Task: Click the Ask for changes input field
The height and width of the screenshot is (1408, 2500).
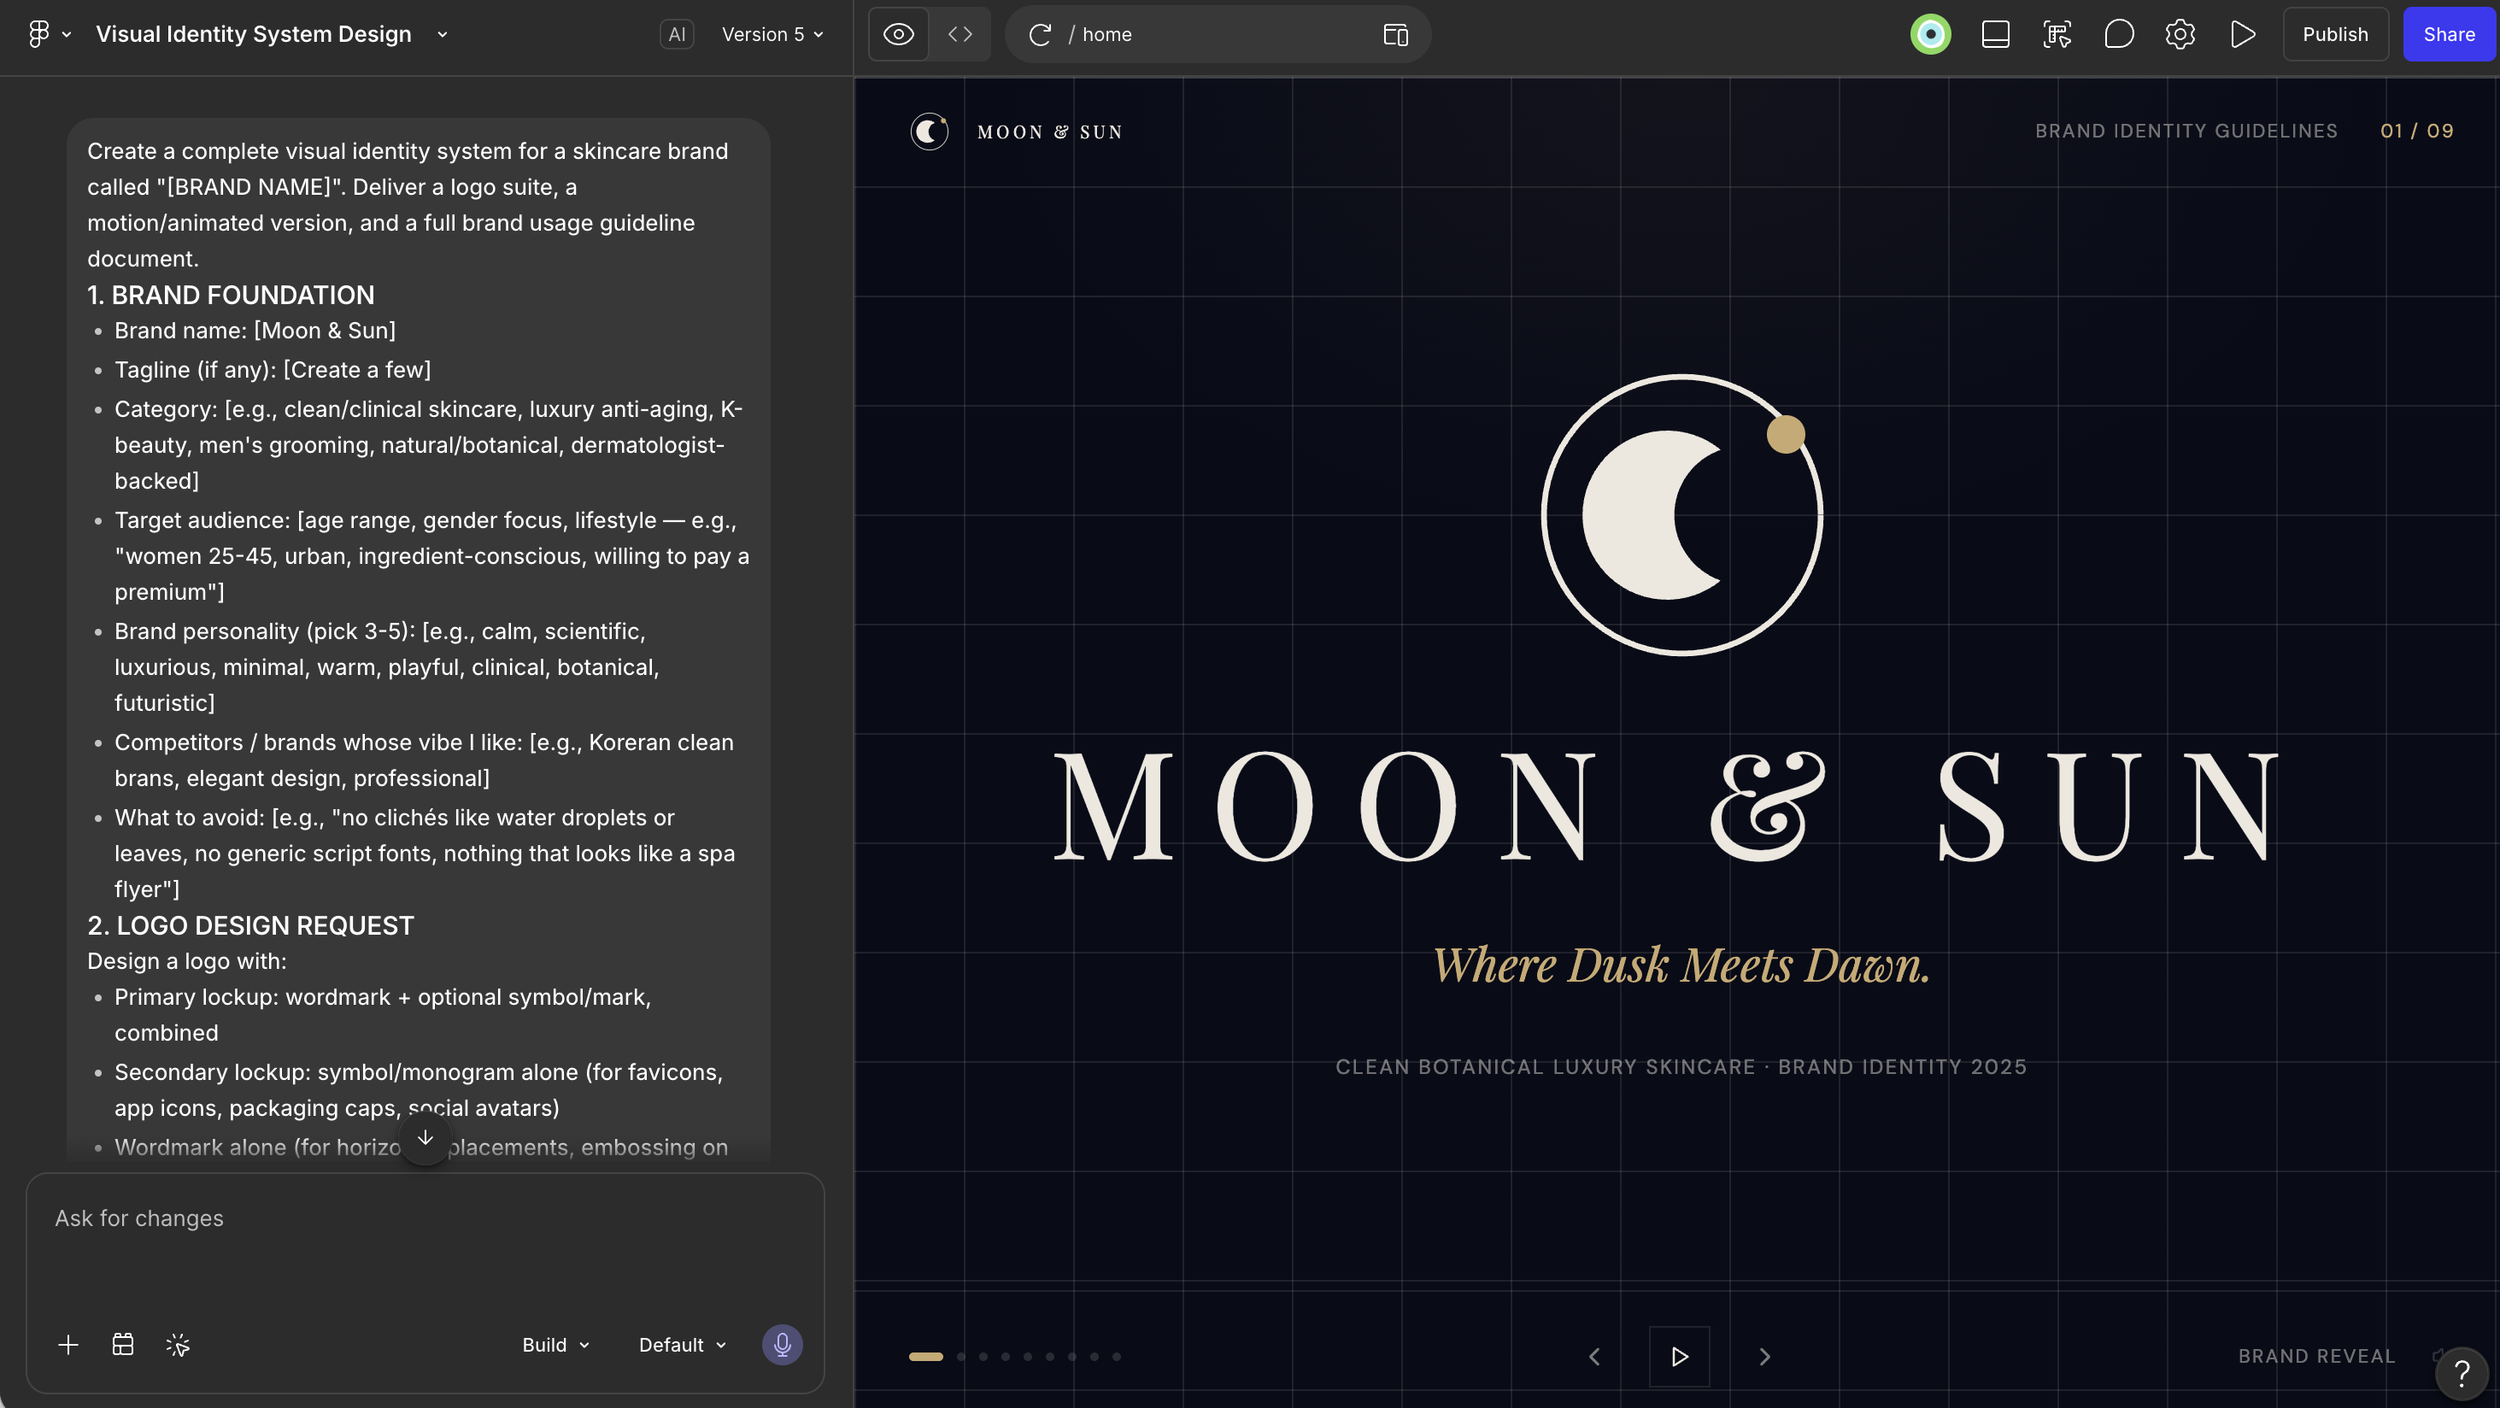Action: (425, 1218)
